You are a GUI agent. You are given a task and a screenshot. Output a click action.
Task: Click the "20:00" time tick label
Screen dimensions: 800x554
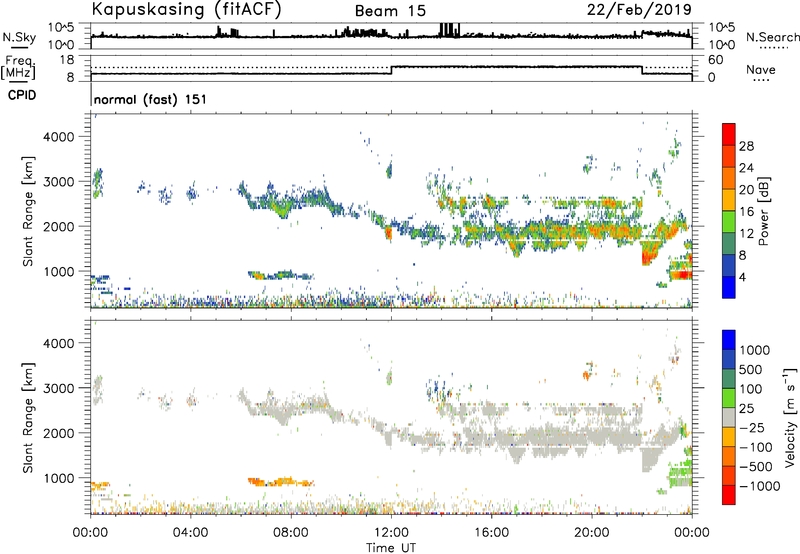click(x=592, y=533)
